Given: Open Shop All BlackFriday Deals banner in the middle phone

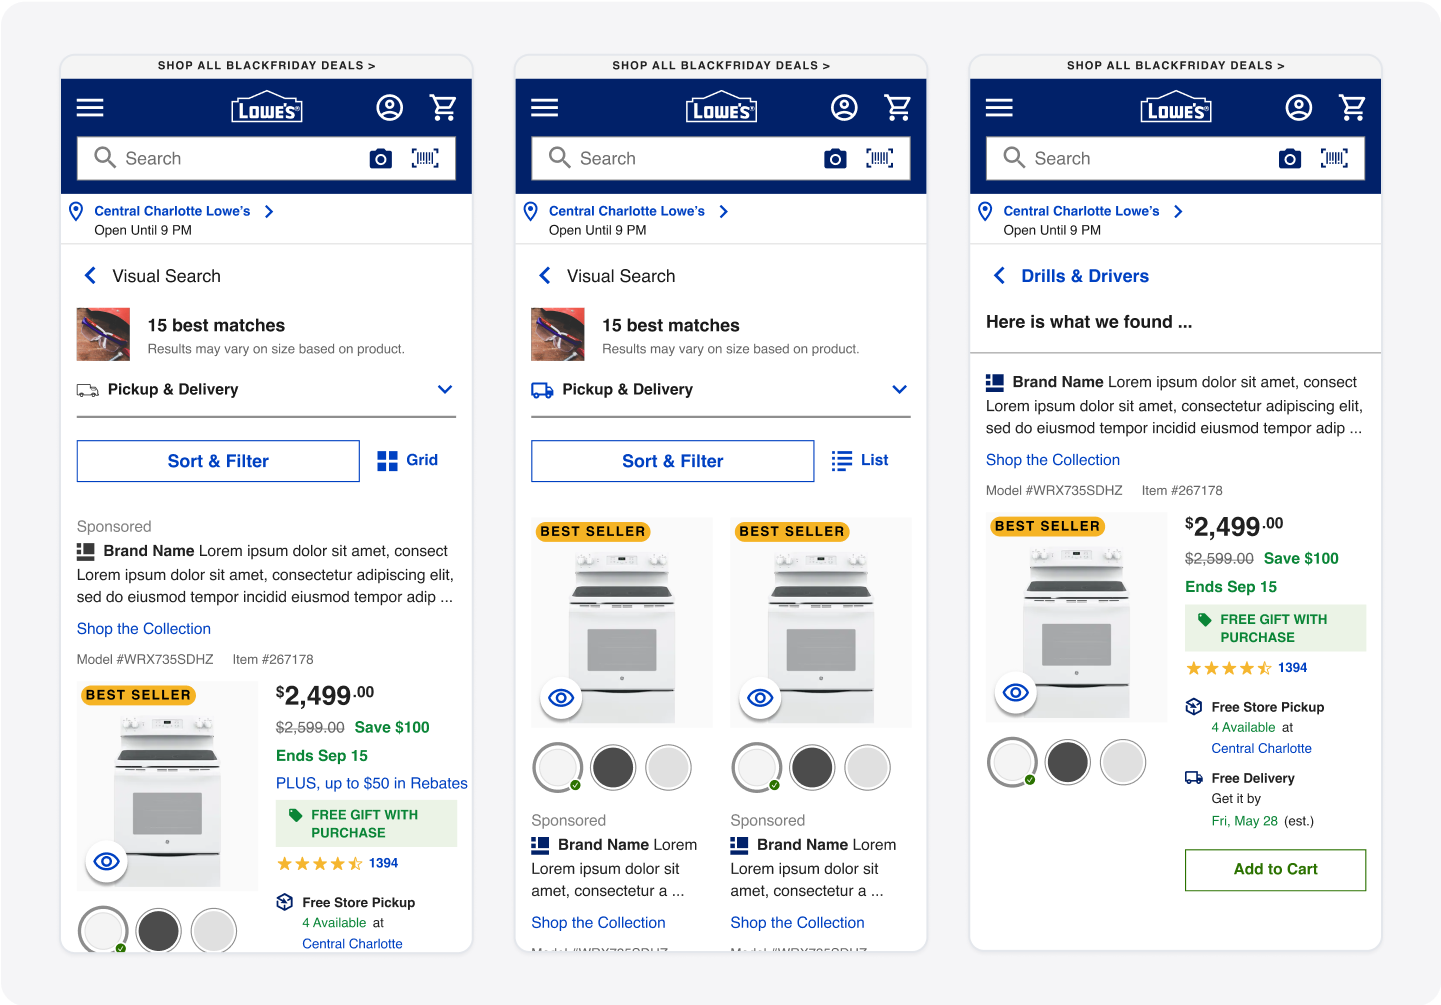Looking at the screenshot, I should [720, 66].
